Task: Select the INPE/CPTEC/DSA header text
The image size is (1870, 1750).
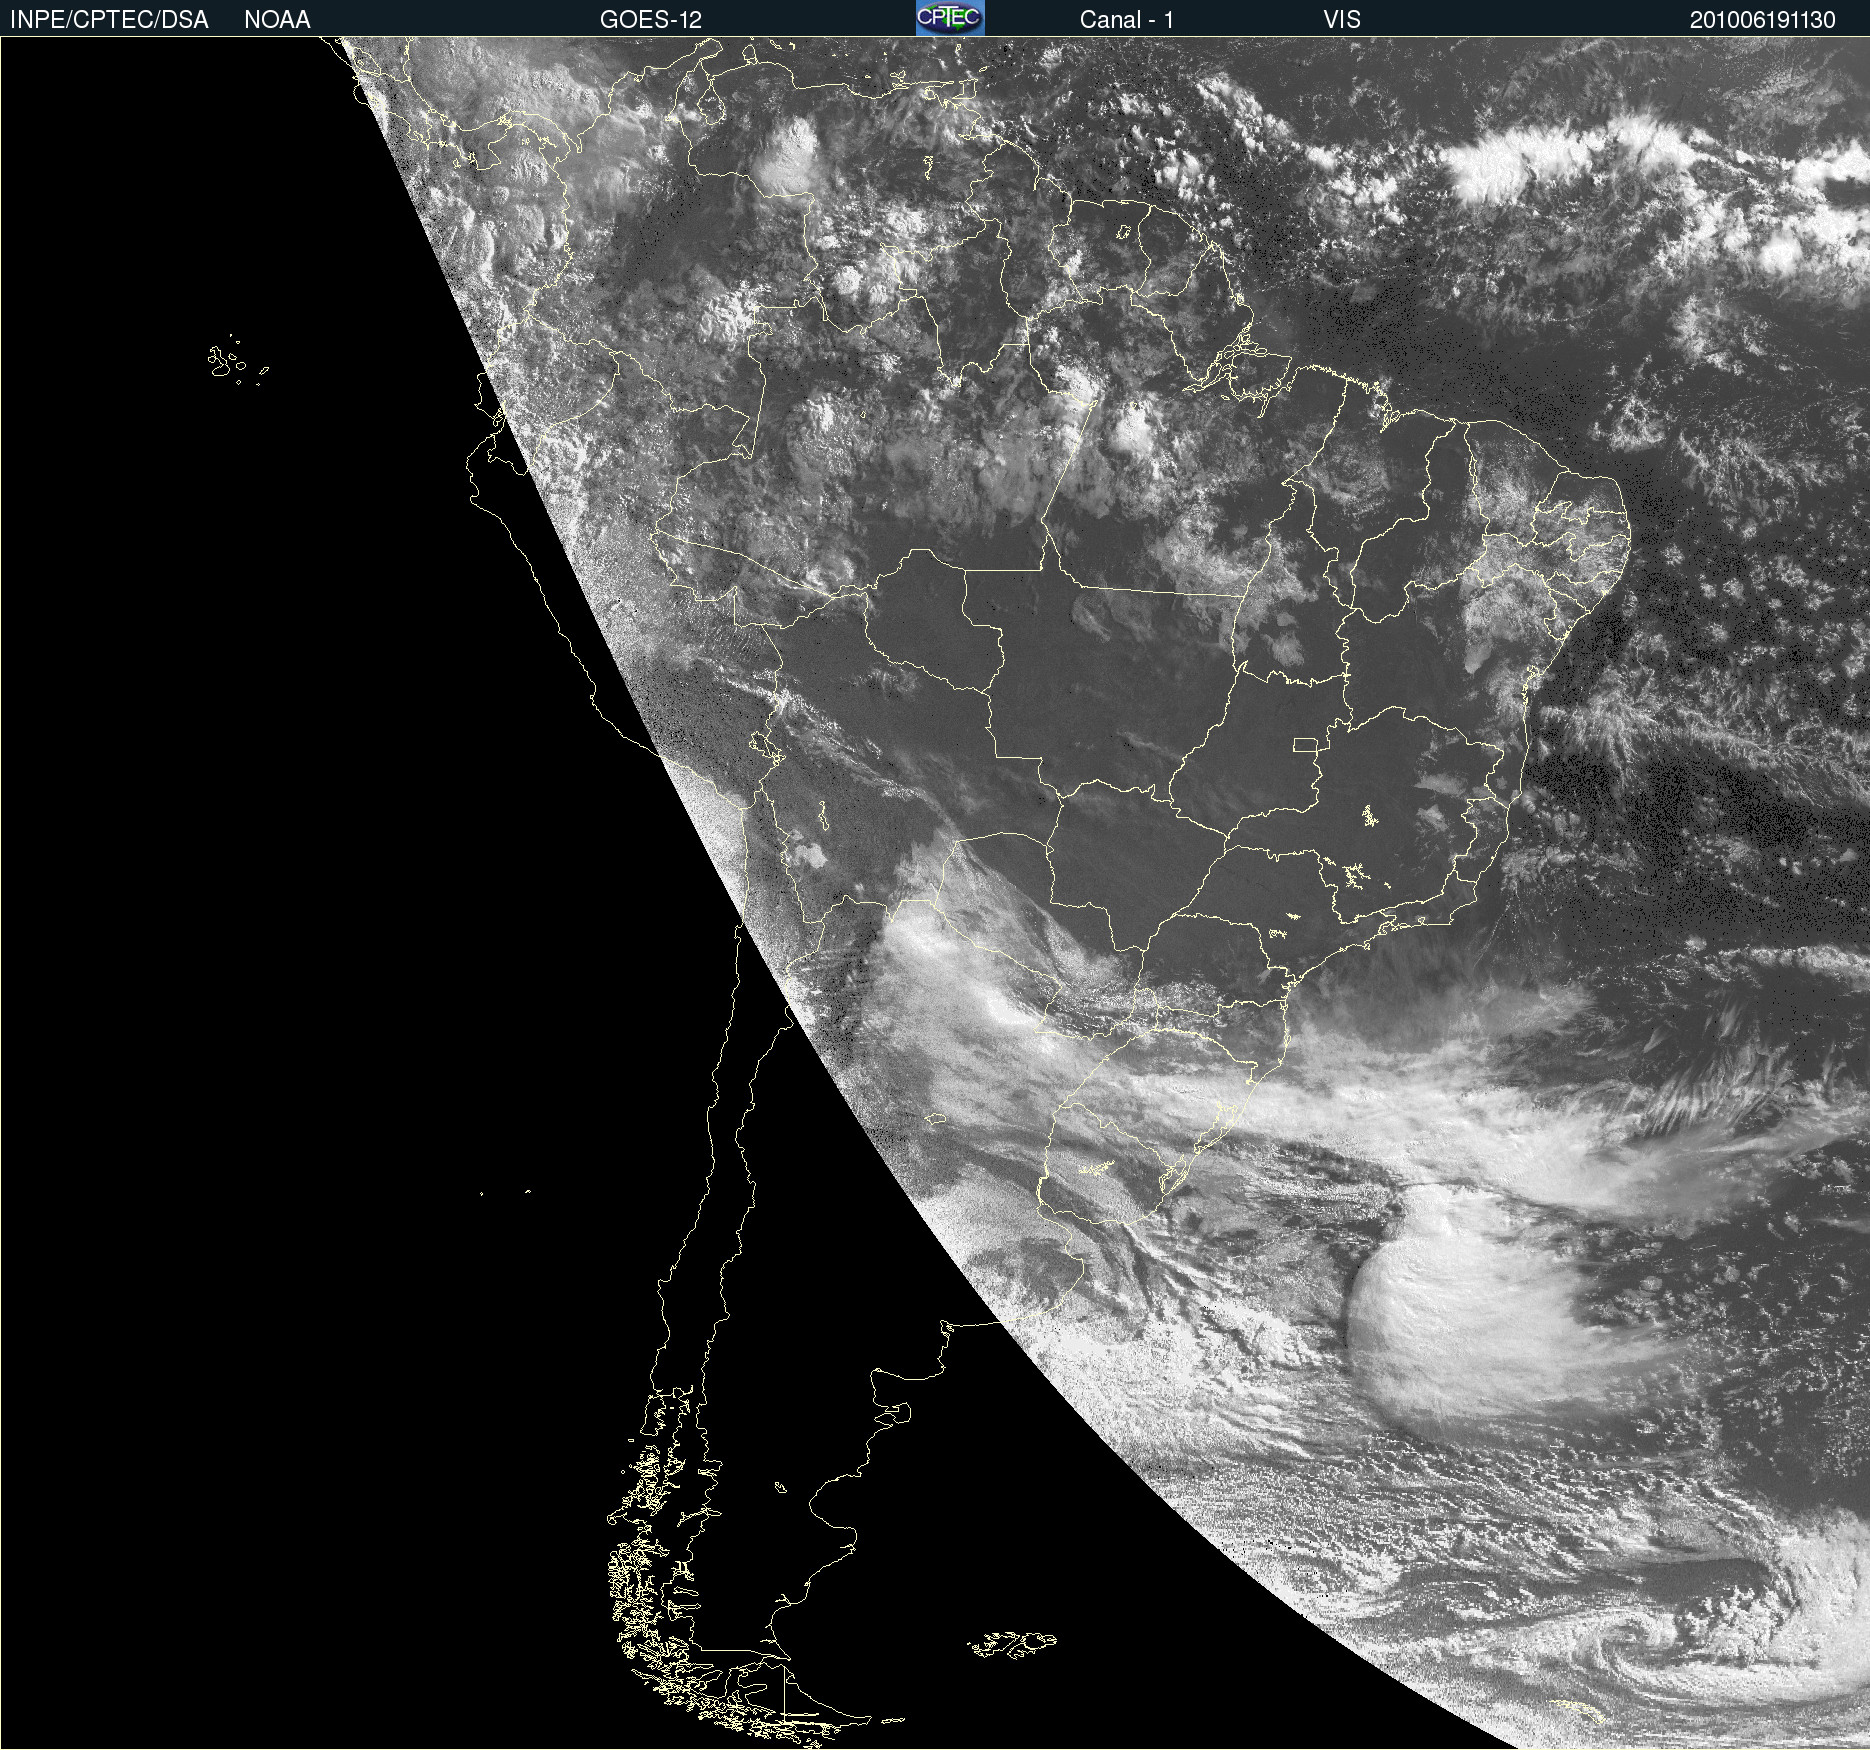Action: click(109, 20)
